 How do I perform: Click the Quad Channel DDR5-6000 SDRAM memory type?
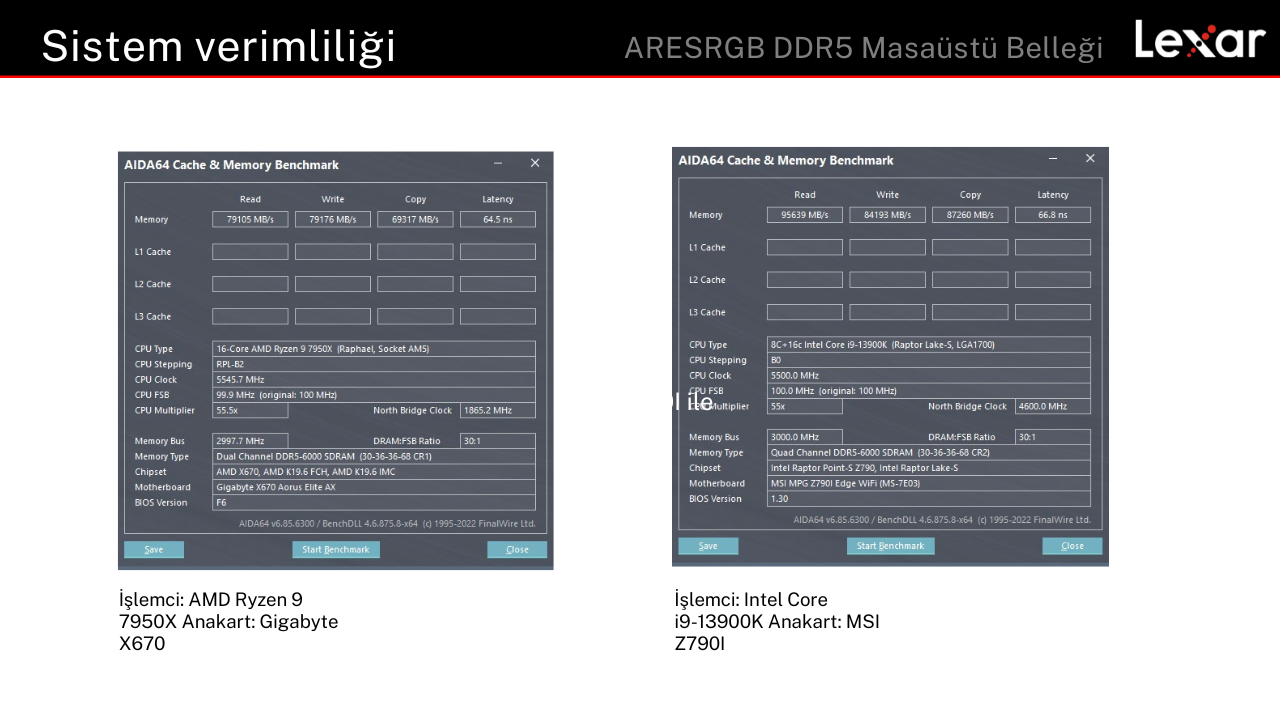(929, 452)
